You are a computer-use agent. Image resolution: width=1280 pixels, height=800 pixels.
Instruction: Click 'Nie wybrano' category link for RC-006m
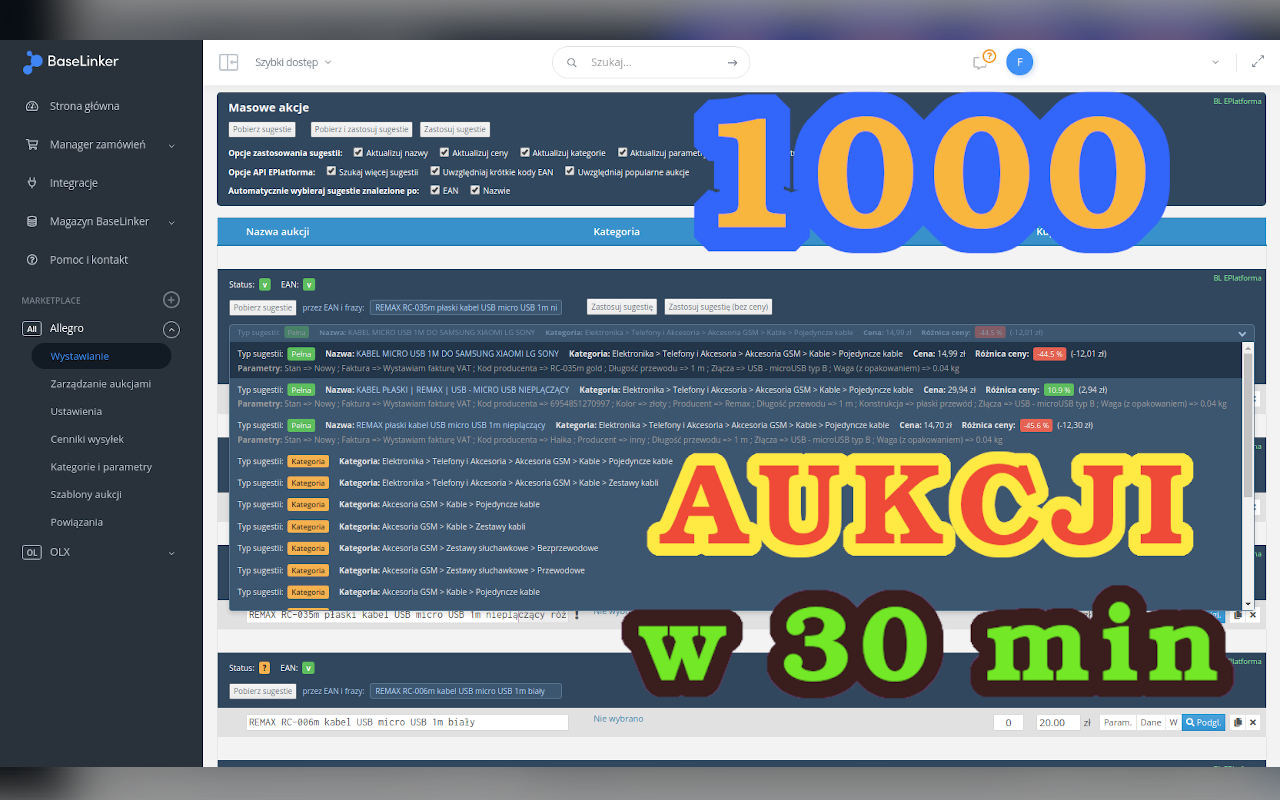618,719
